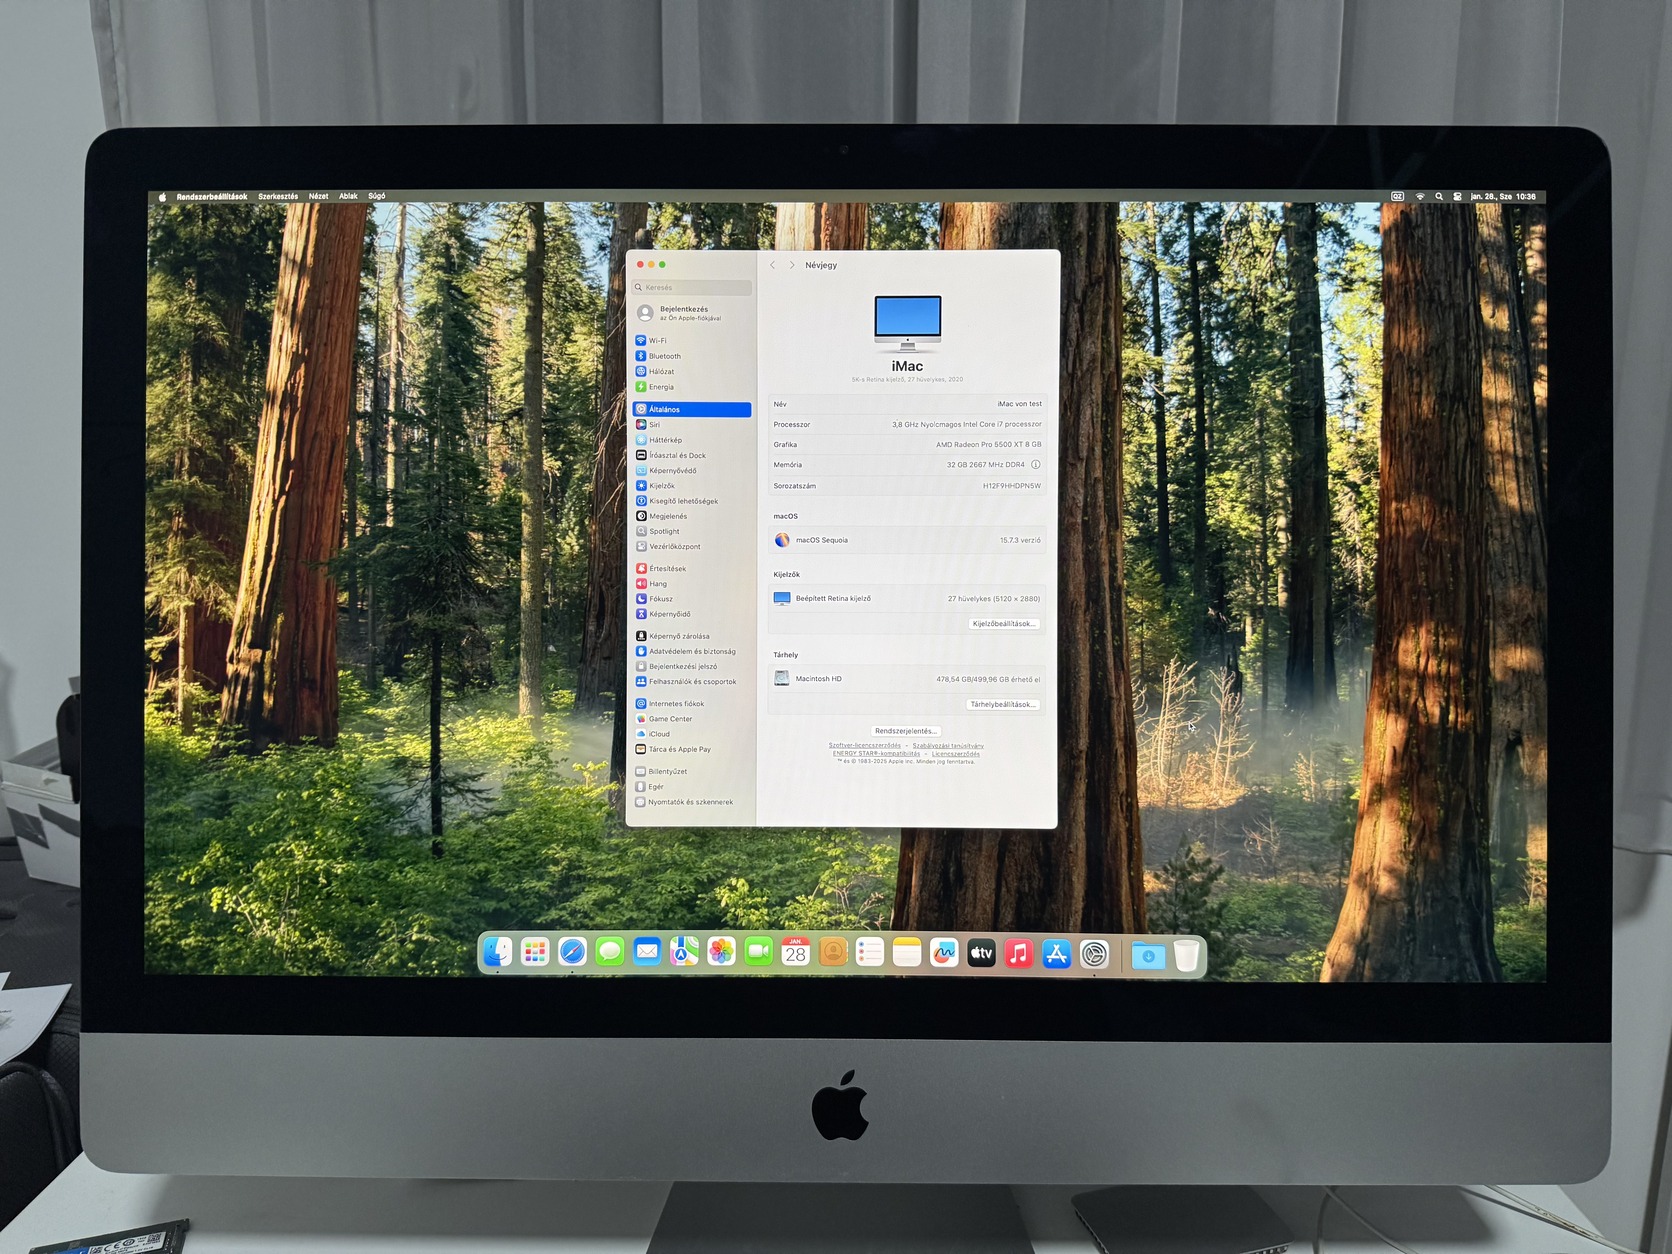Select Bluetooth in the settings sidebar

(x=692, y=356)
